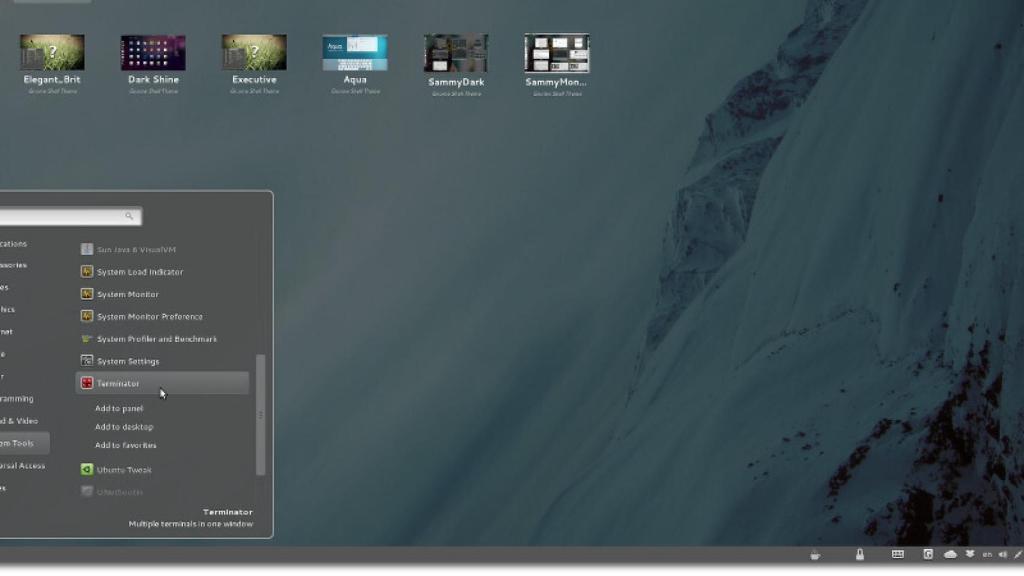
Task: Open the keyboard indicator in the panel
Action: point(898,554)
